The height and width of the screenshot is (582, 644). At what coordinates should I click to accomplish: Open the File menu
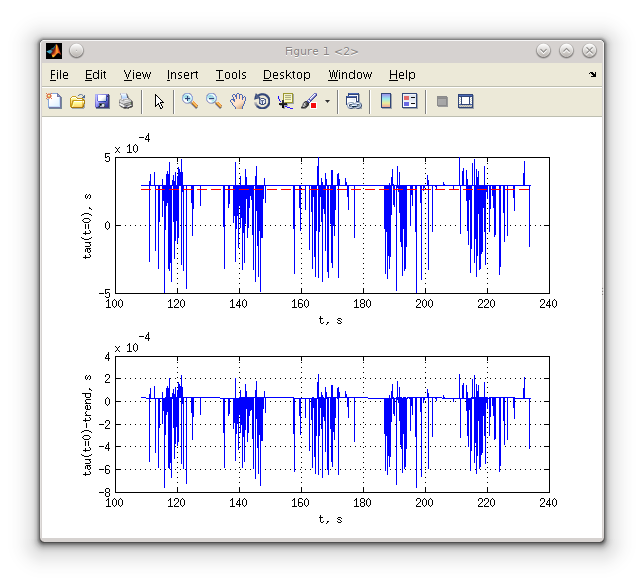click(59, 75)
